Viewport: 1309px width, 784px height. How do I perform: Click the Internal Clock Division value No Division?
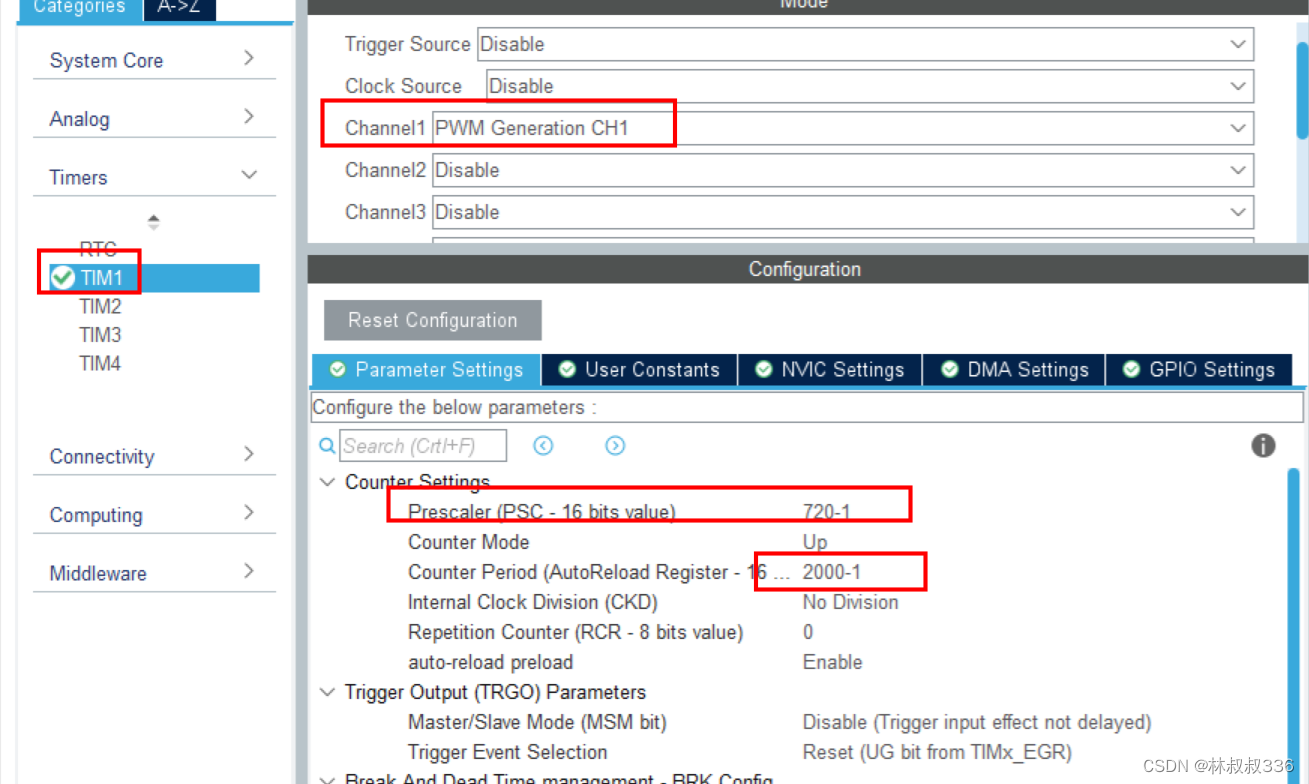click(x=851, y=602)
